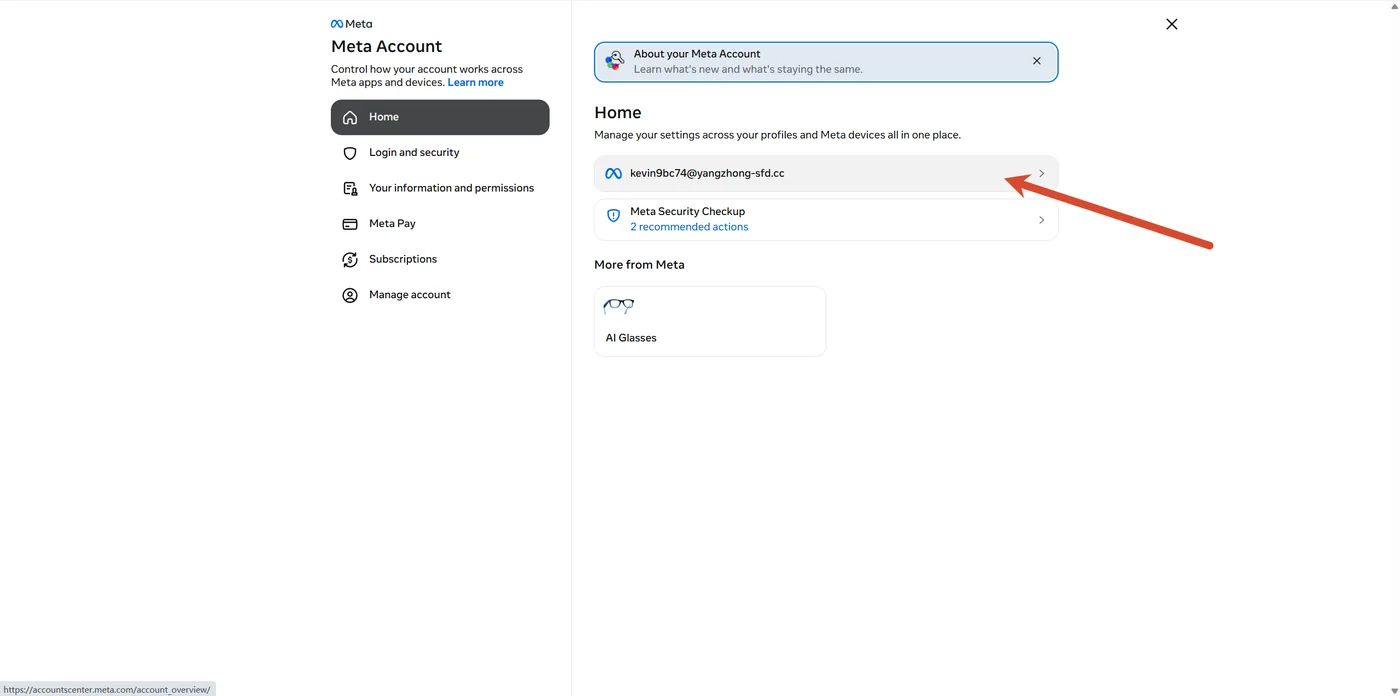Viewport: 1400px width, 696px height.
Task: Expand the kevin9bc74 account row chevron
Action: (x=1041, y=174)
